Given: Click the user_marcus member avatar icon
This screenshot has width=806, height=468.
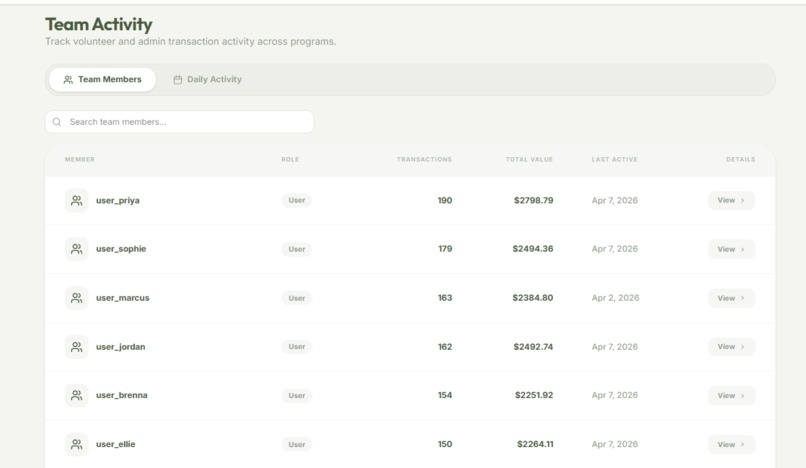Looking at the screenshot, I should (77, 298).
